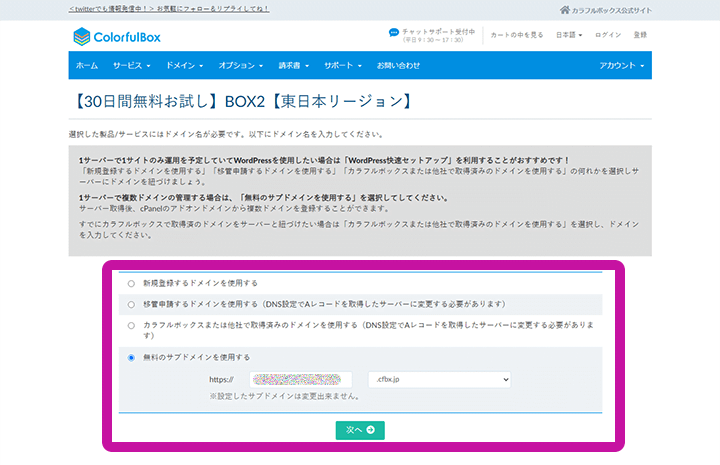Click the chat support speech bubble icon

point(393,33)
